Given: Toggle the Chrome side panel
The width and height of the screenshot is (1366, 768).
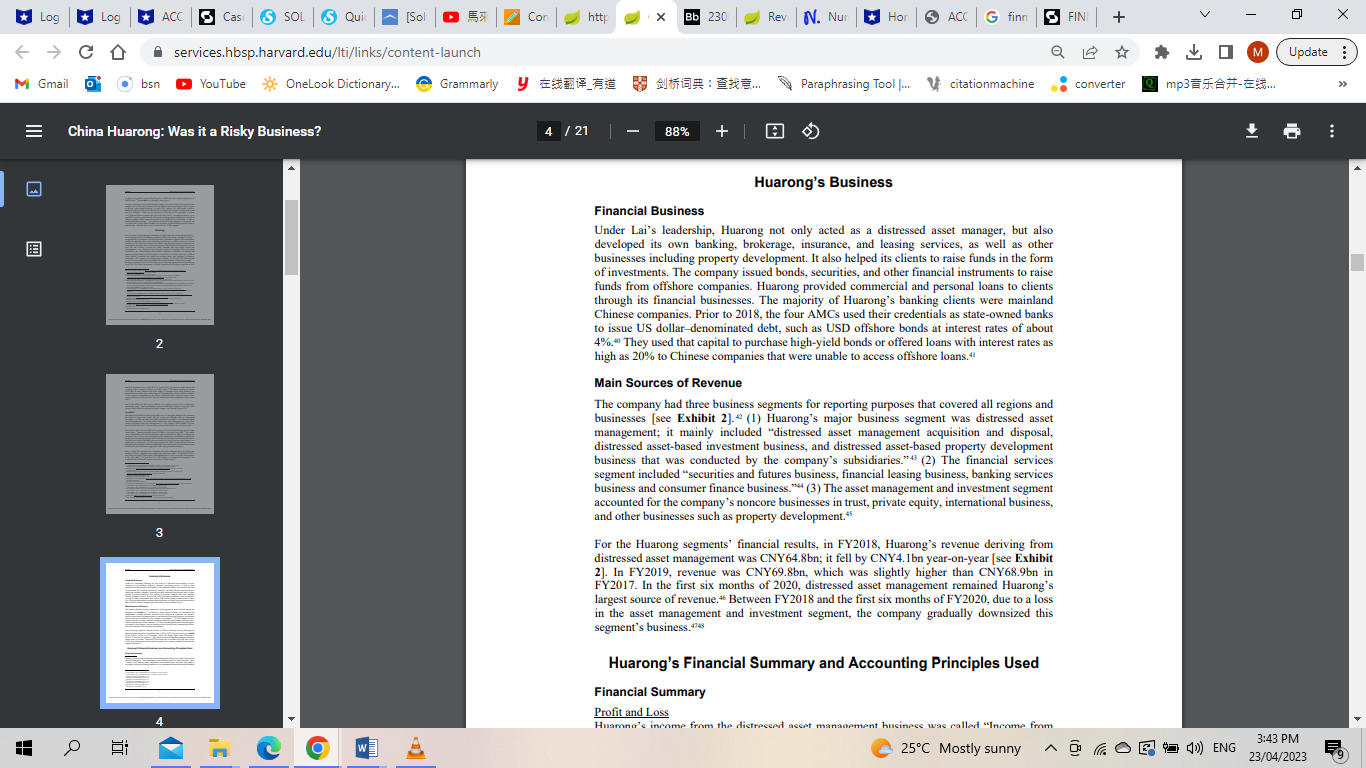Looking at the screenshot, I should [x=1226, y=52].
